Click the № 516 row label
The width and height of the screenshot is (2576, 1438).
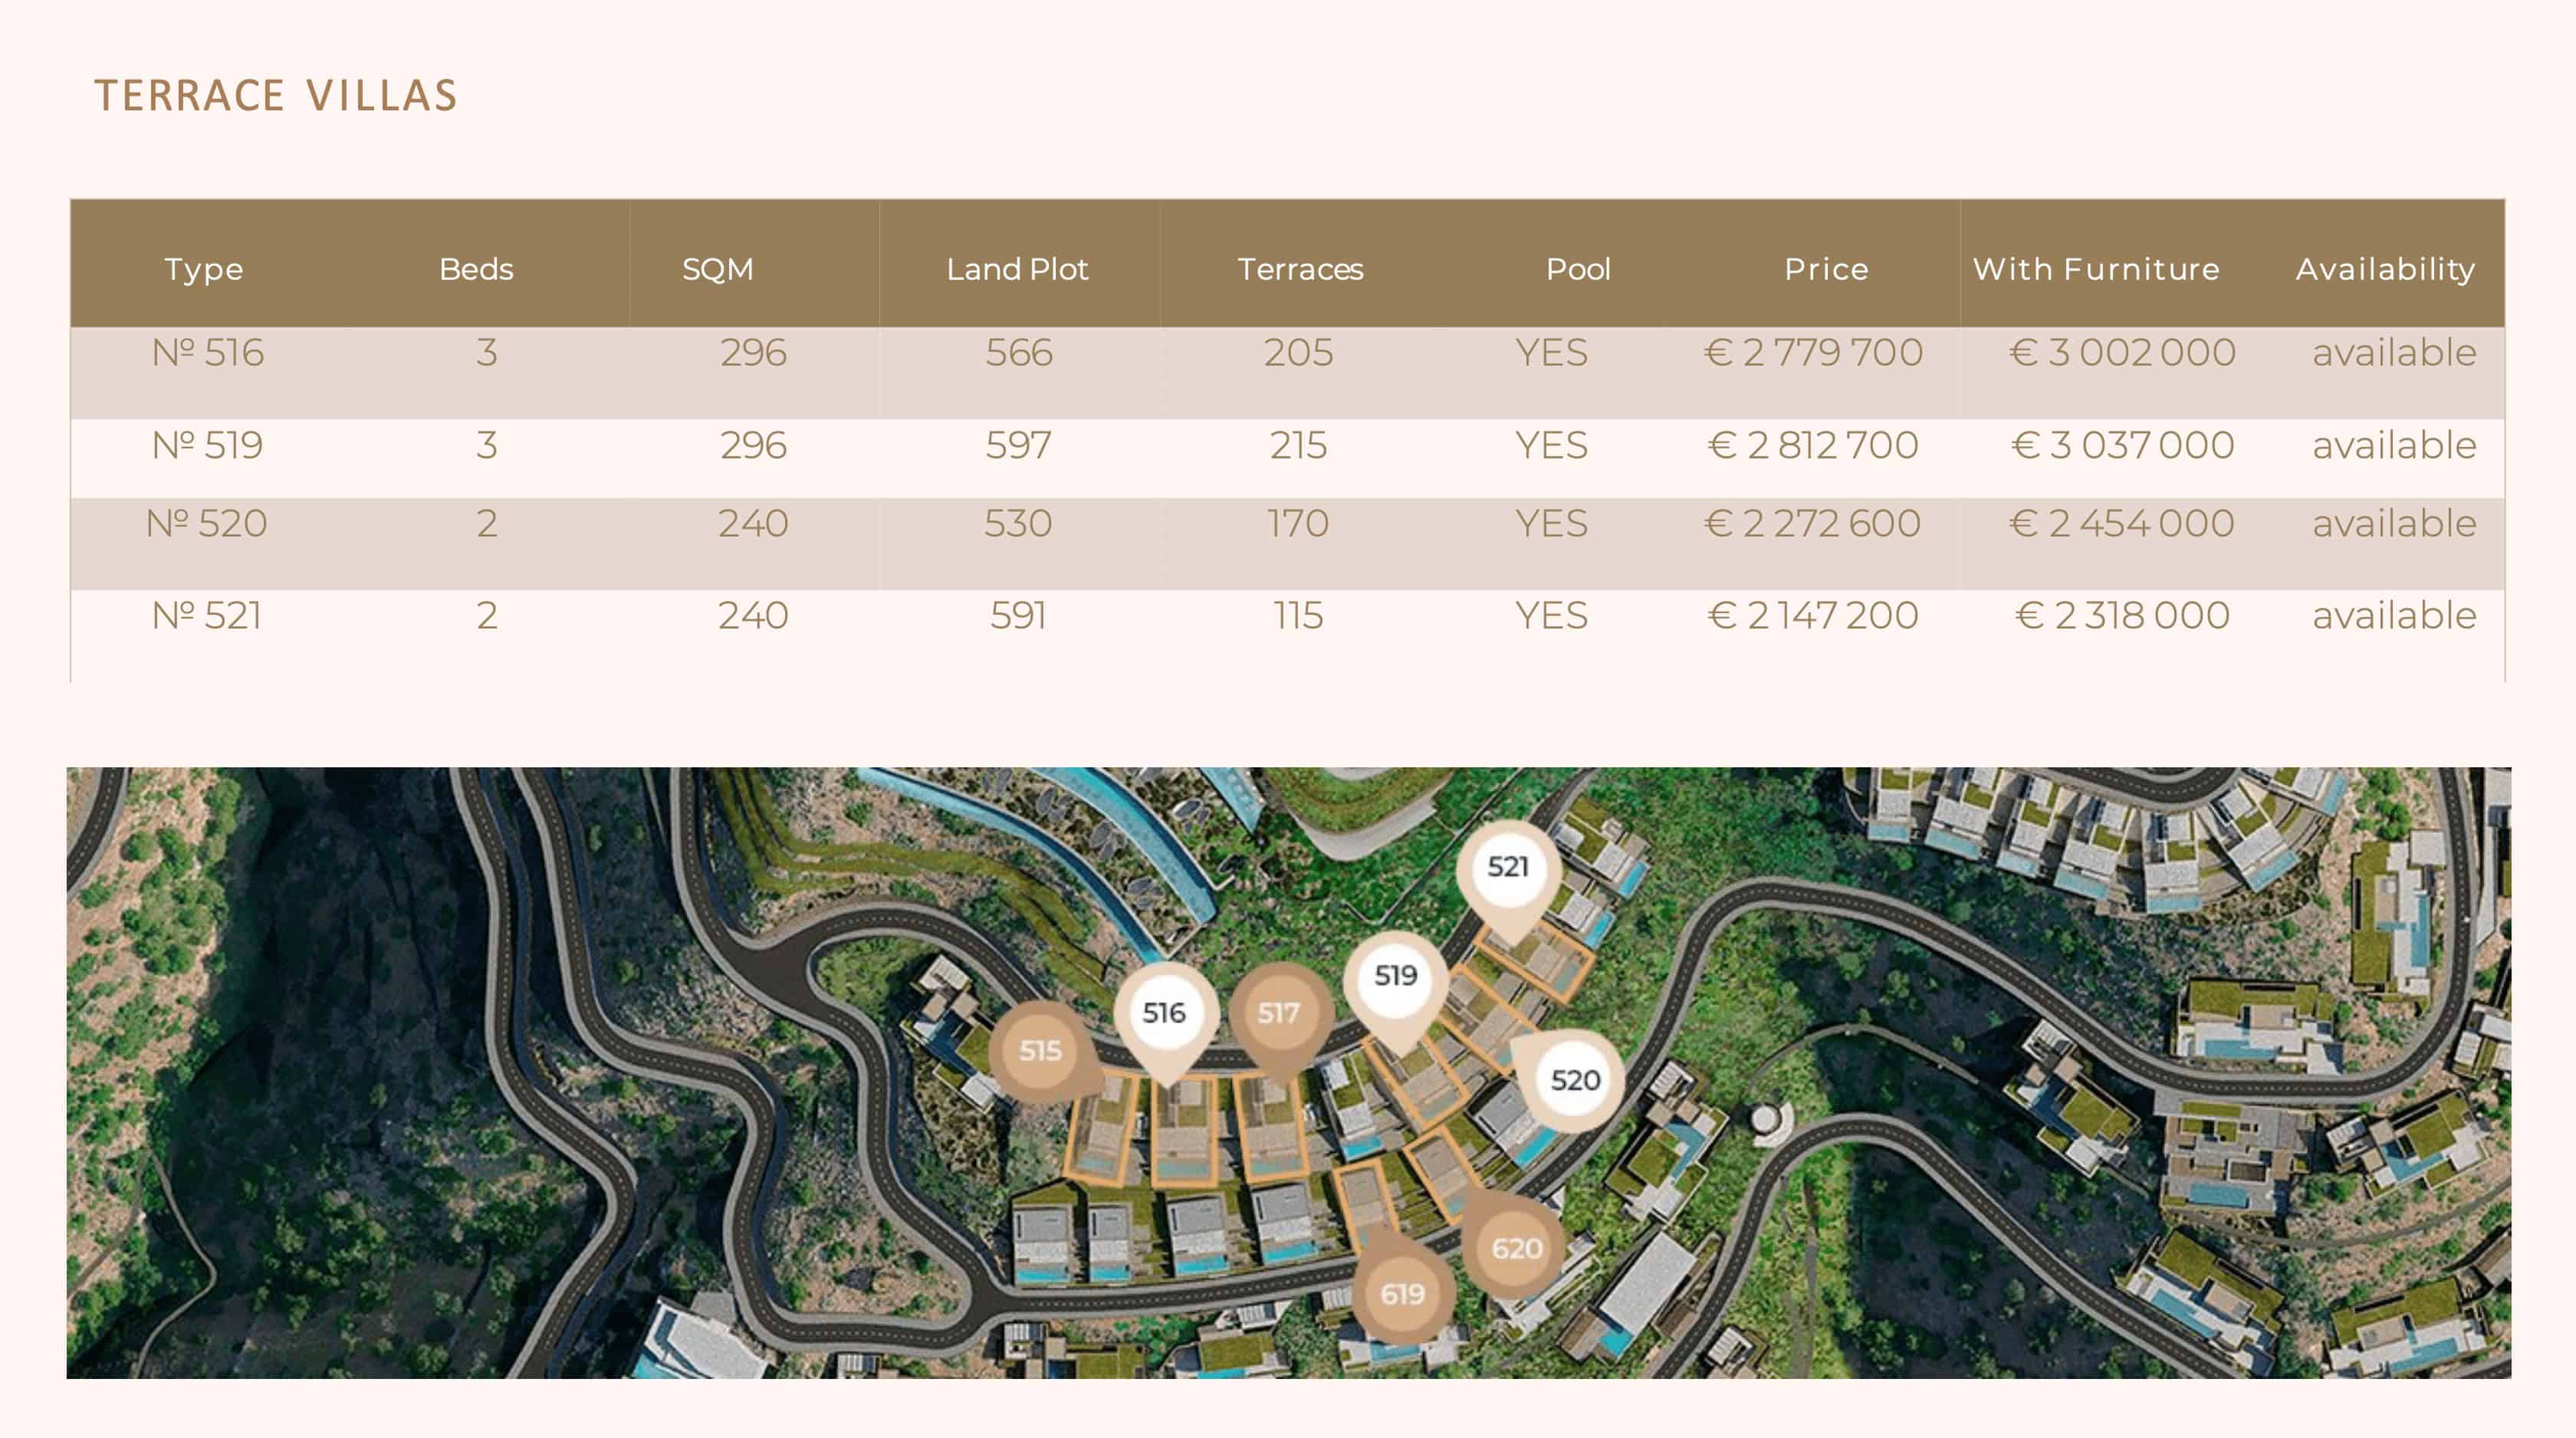click(207, 353)
